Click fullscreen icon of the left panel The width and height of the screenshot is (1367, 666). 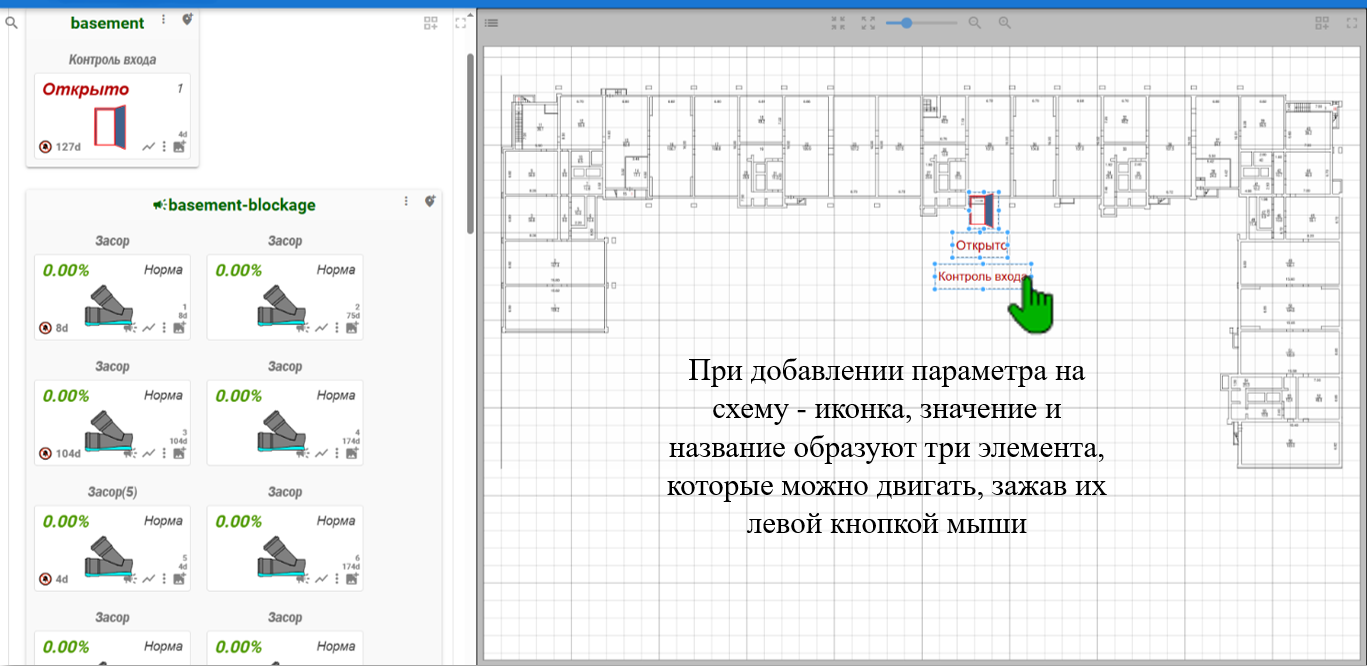point(461,23)
